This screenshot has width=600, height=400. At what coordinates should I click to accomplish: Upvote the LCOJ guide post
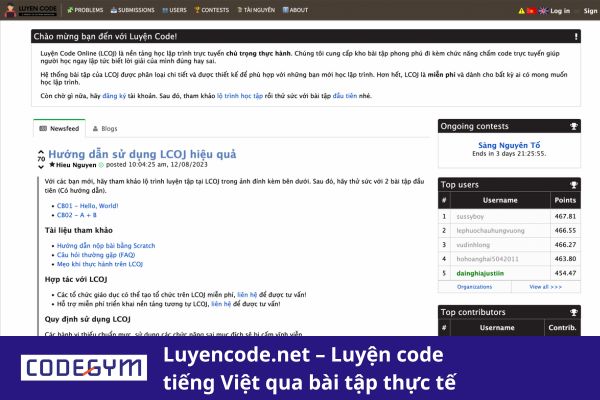[41, 152]
